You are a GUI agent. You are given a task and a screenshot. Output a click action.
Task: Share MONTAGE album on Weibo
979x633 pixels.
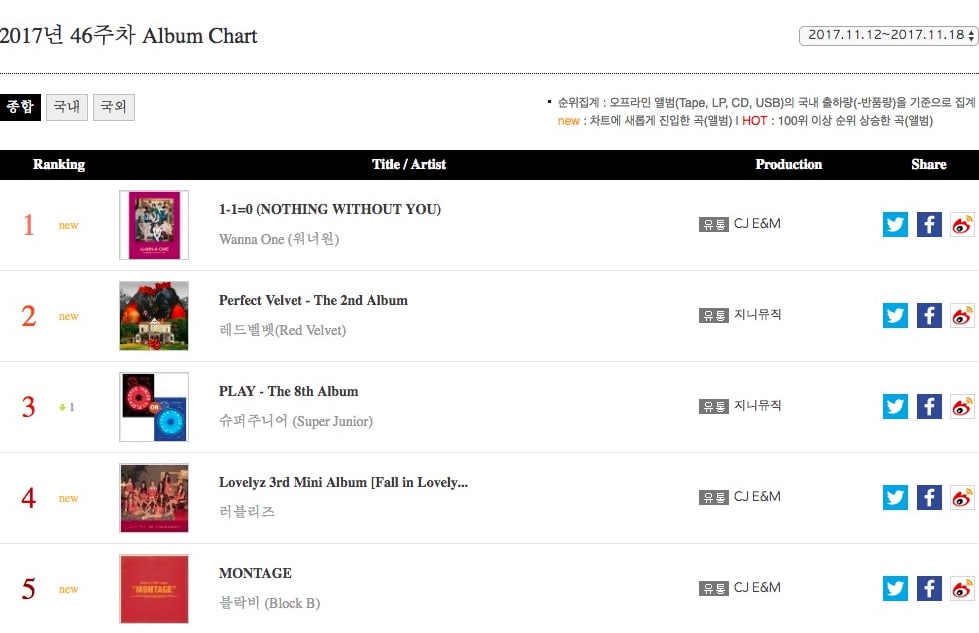962,588
